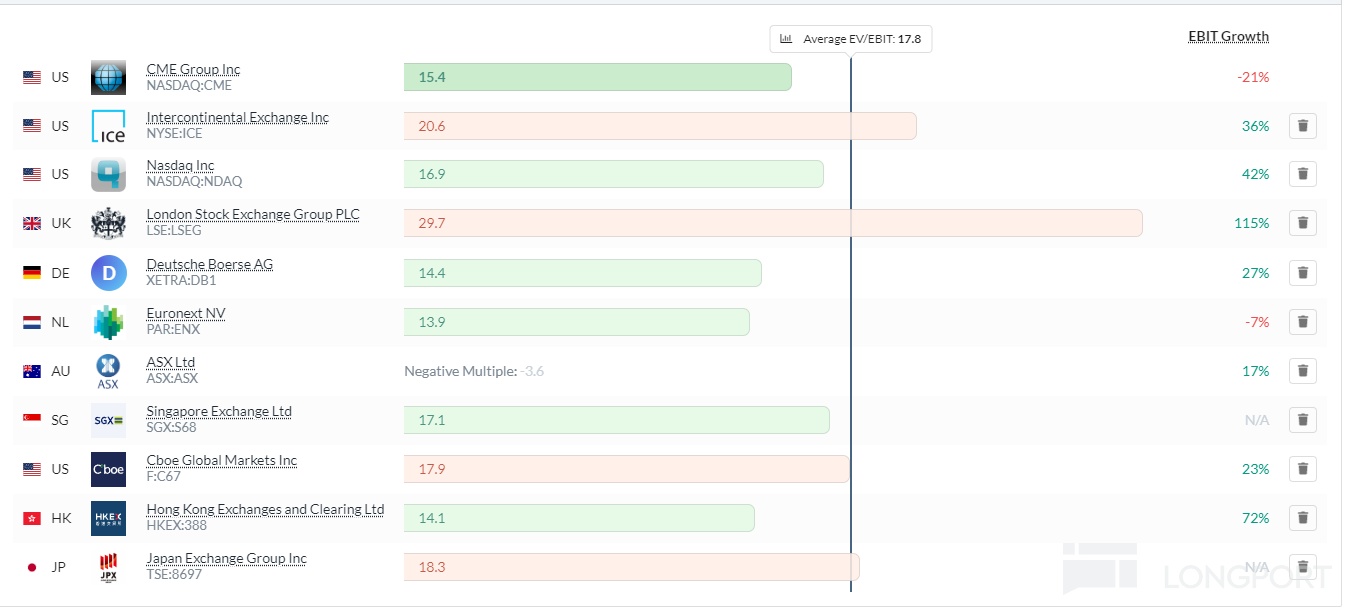Click the 72% EBIT growth value
1347x610 pixels.
point(1255,518)
